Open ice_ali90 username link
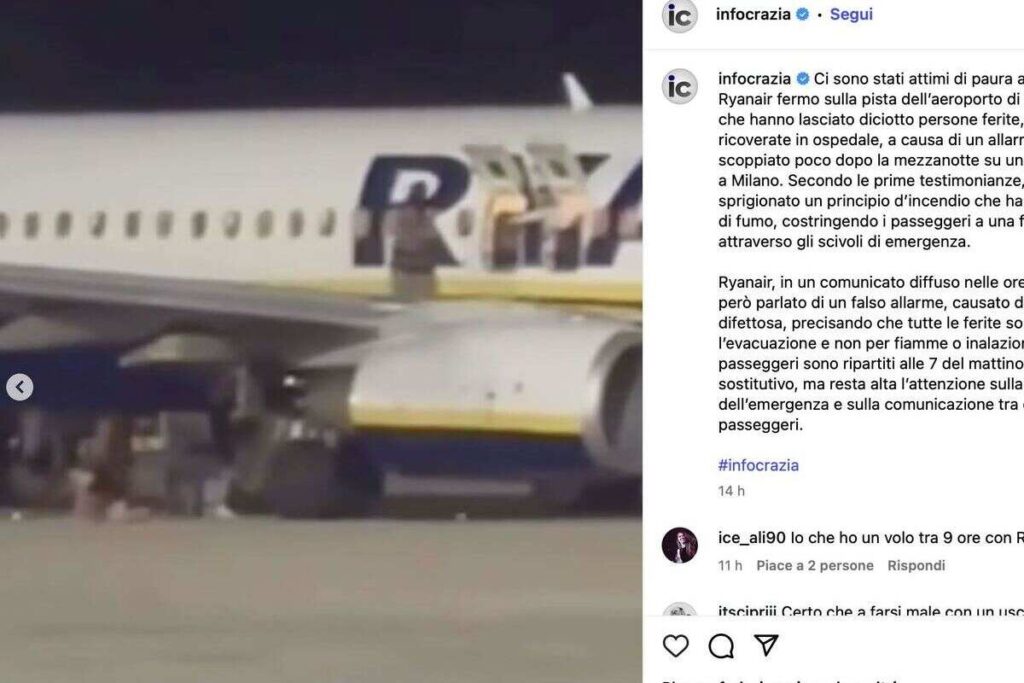1024x683 pixels. 752,537
